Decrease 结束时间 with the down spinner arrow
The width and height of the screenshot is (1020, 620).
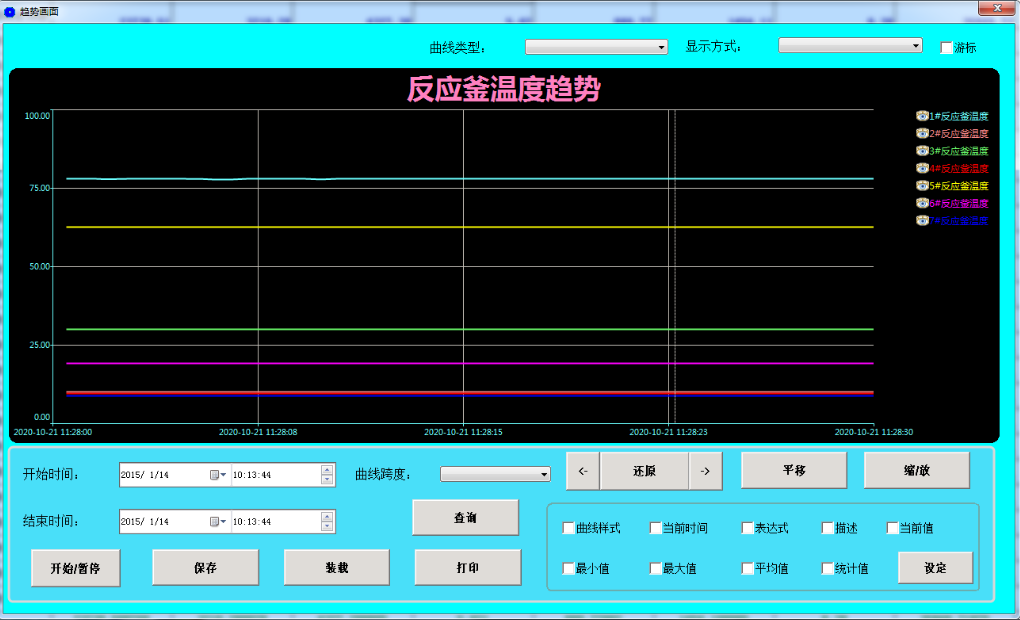327,527
